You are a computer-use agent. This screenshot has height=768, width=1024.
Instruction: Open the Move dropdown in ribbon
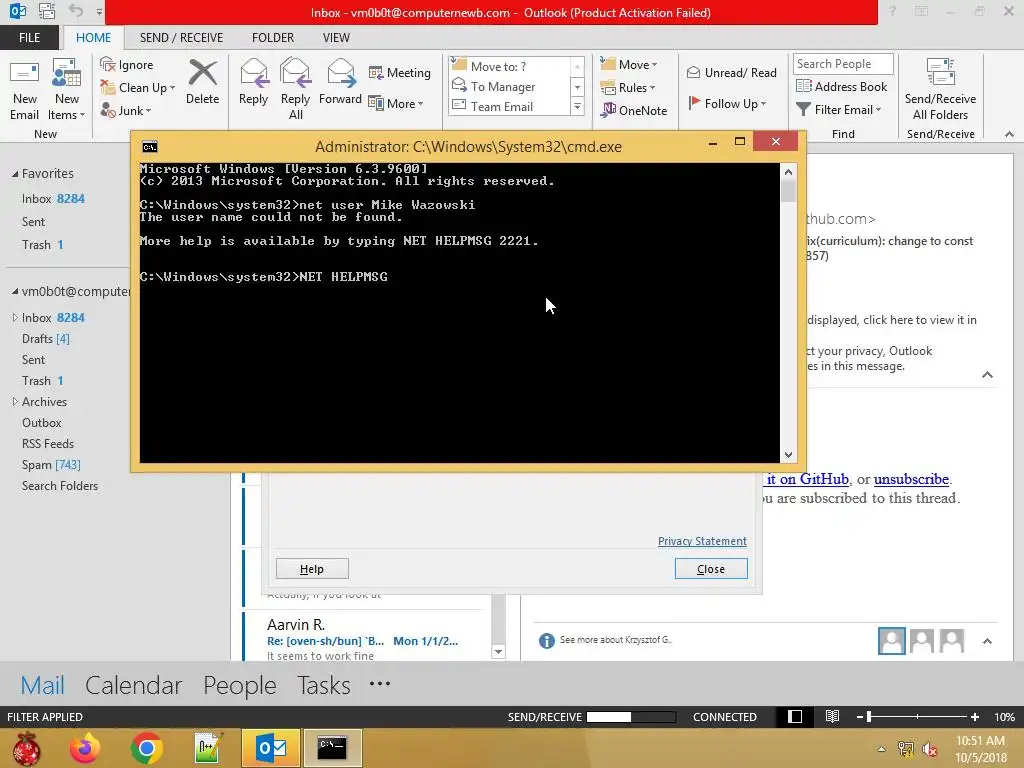(x=630, y=65)
